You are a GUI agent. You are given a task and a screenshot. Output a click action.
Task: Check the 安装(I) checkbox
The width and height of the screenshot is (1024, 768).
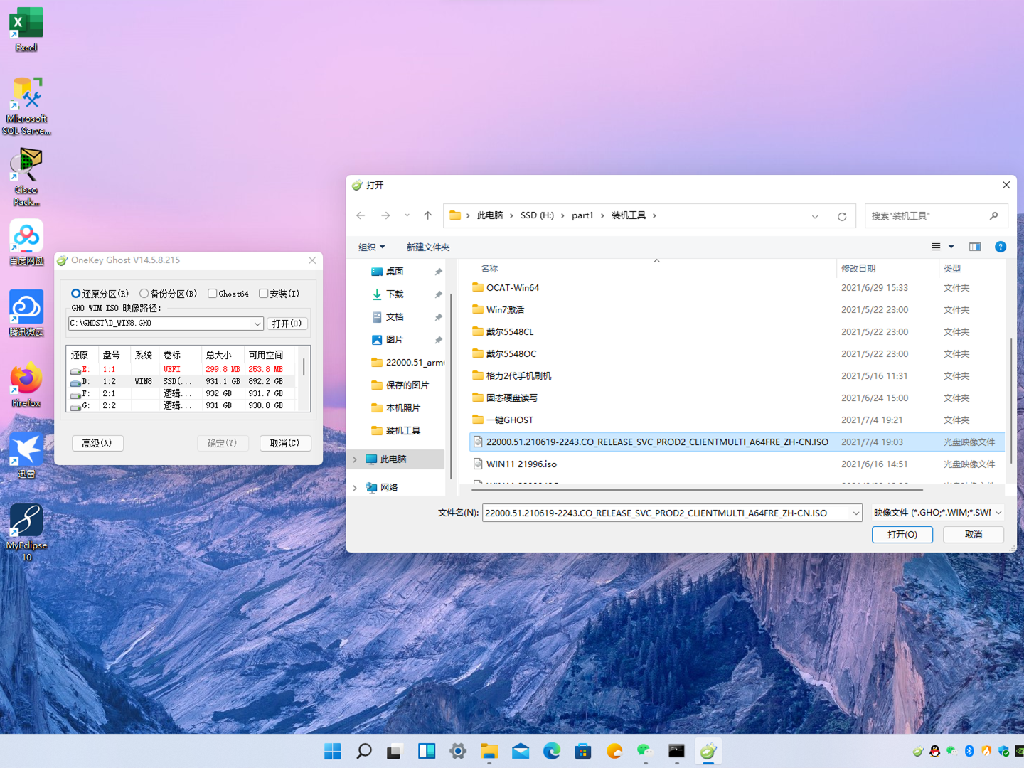click(264, 294)
